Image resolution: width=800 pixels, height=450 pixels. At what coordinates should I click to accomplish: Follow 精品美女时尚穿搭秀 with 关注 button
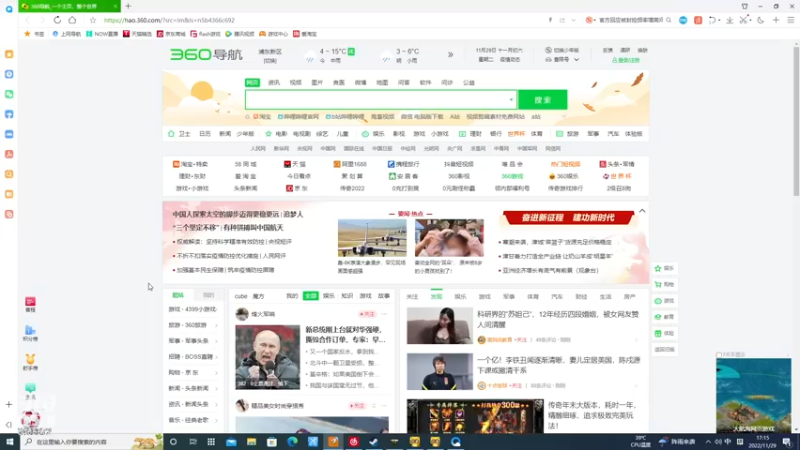357,406
